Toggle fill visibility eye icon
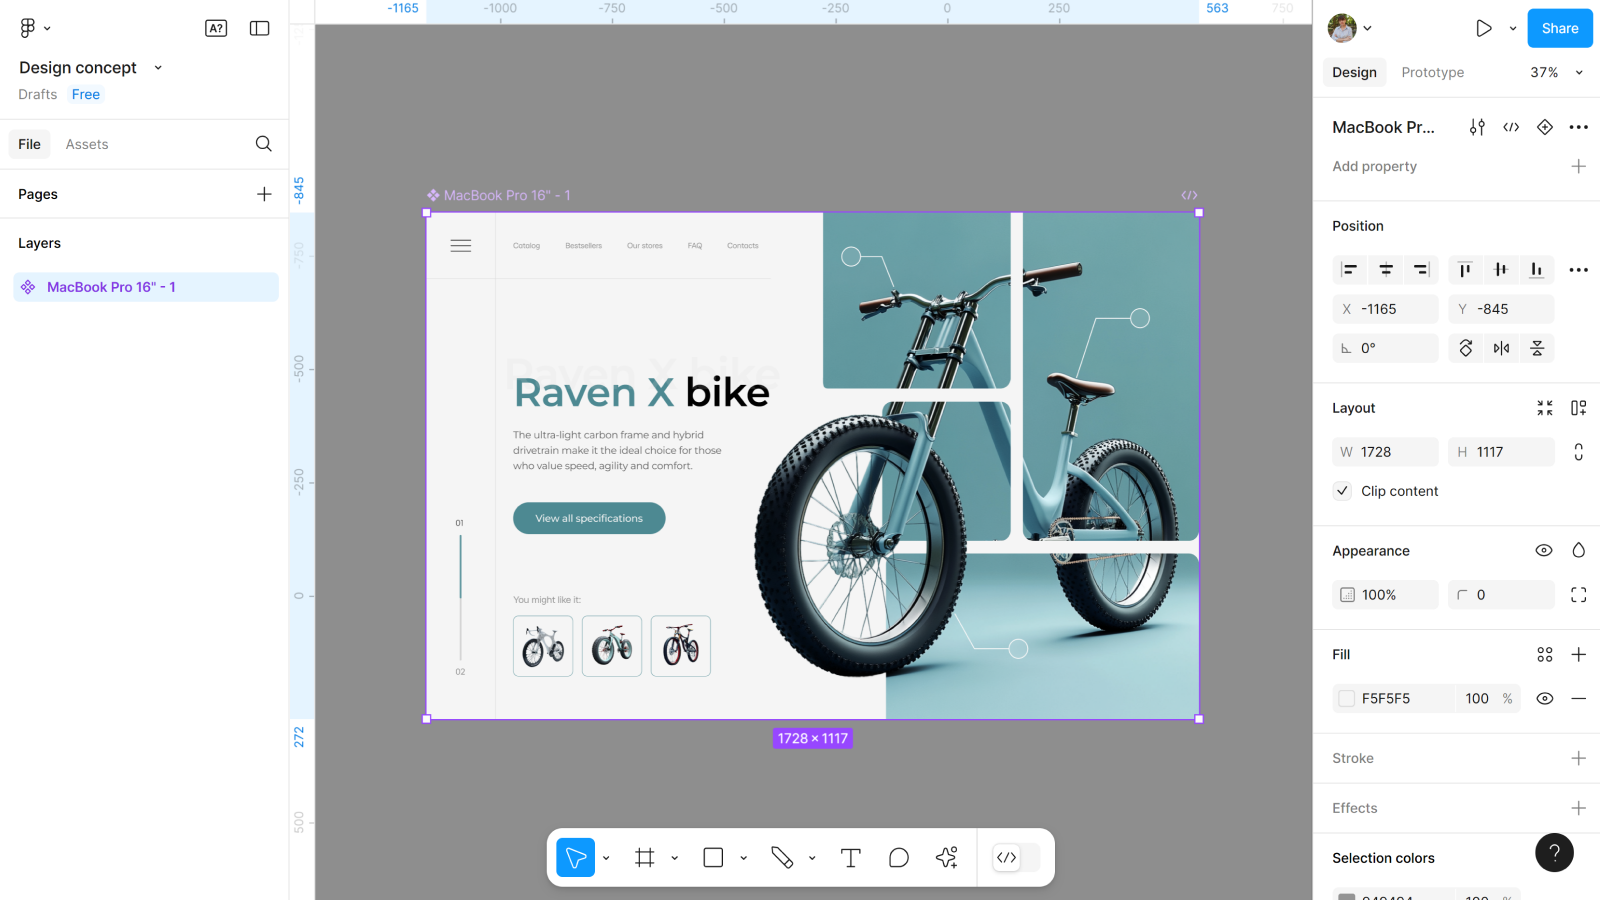The width and height of the screenshot is (1600, 900). 1544,698
